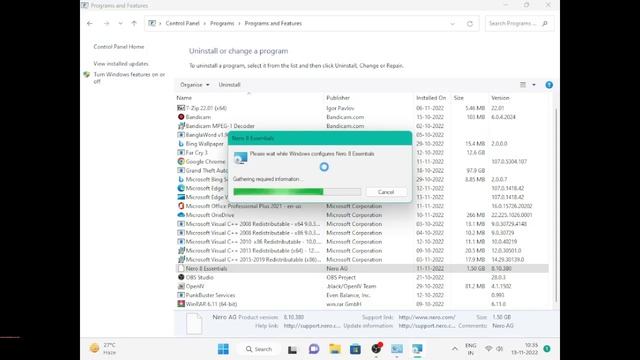Open File Explorer from taskbar
Viewport: 640px width, 360px height.
point(335,349)
